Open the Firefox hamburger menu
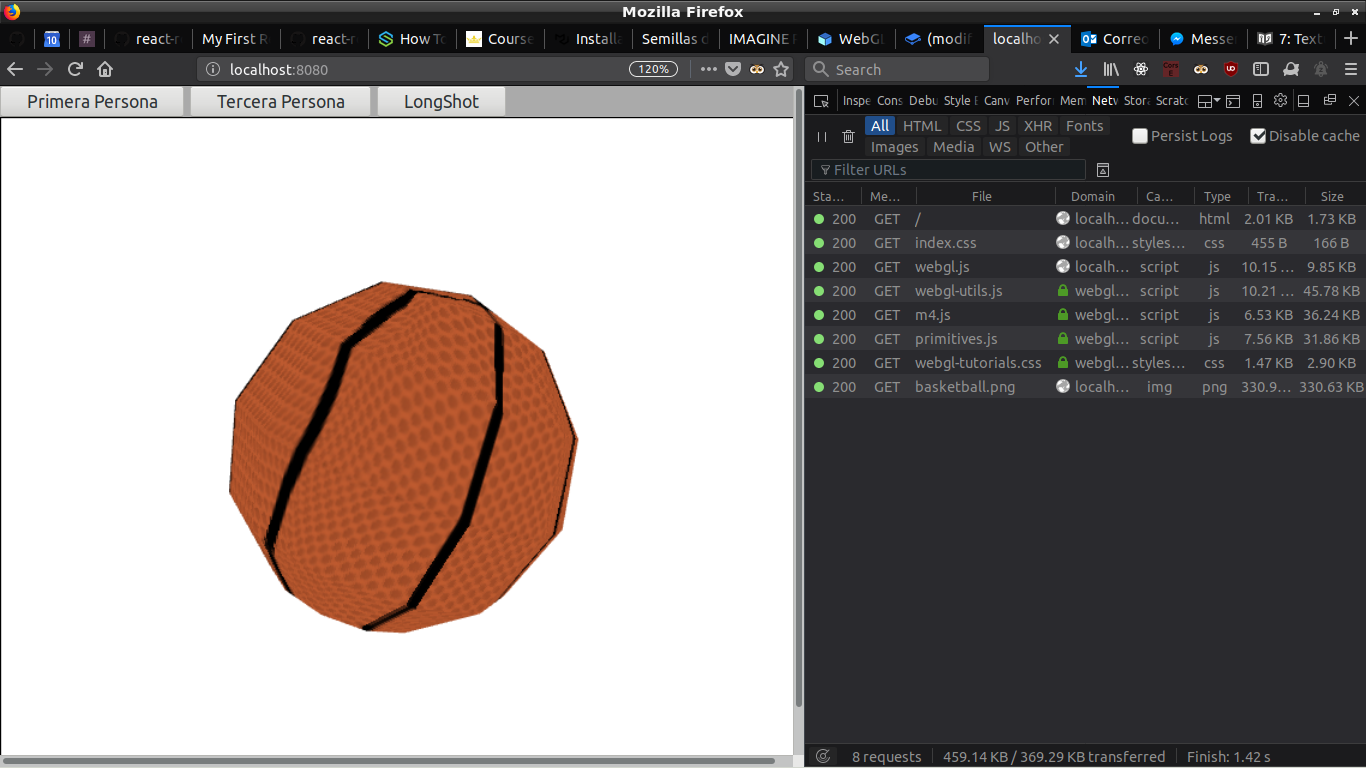Viewport: 1366px width, 768px height. click(x=1350, y=69)
